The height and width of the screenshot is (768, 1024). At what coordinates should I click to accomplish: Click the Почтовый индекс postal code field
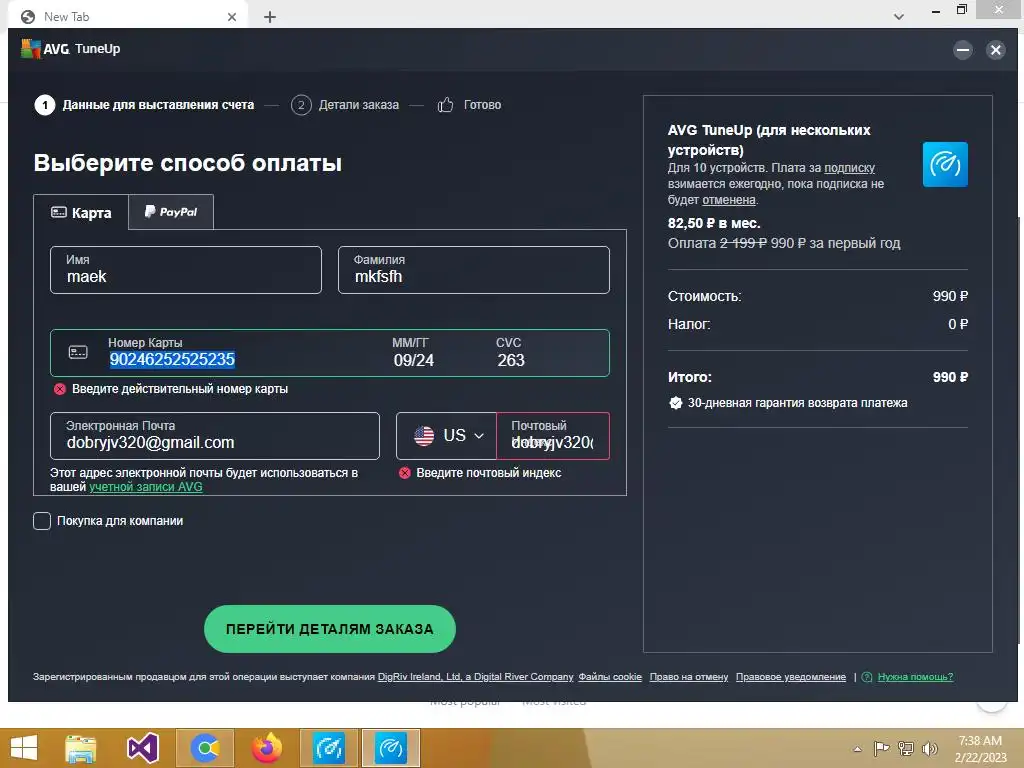(553, 436)
